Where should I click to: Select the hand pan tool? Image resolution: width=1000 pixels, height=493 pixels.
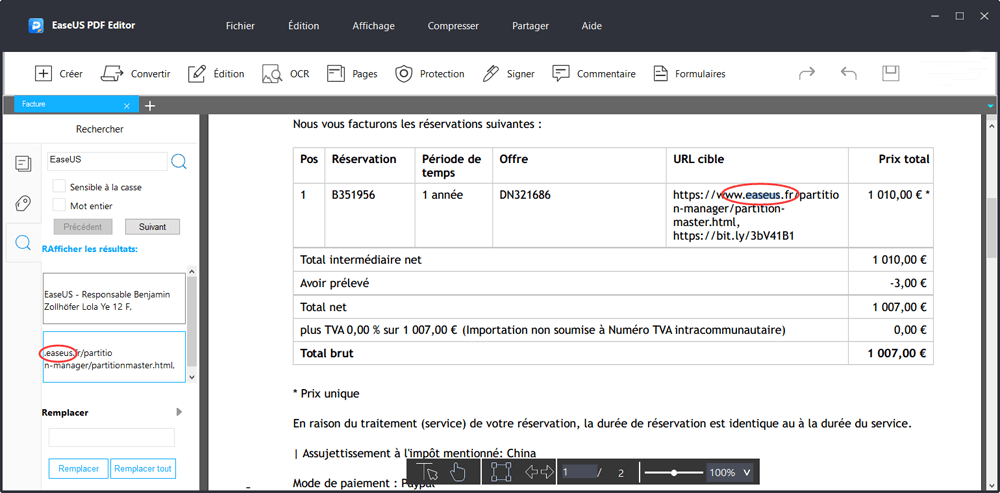[458, 473]
